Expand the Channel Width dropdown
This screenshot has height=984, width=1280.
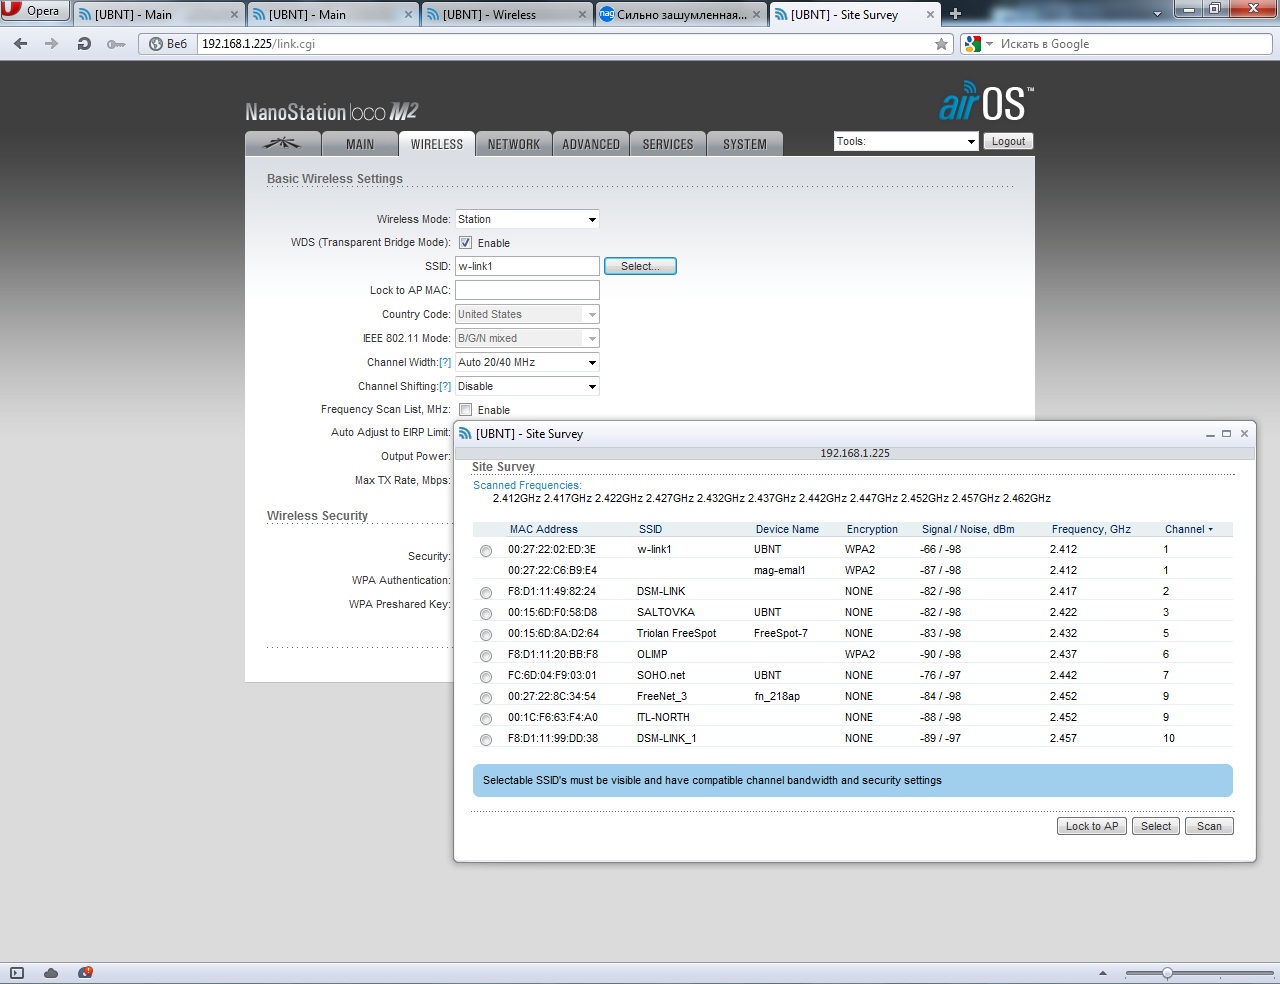click(527, 362)
